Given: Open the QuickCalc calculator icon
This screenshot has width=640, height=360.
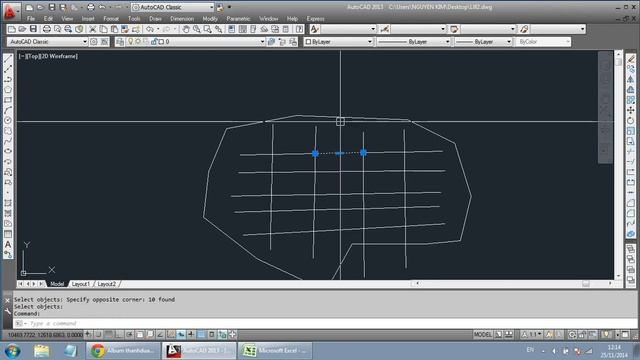Looking at the screenshot, I should click(x=286, y=29).
